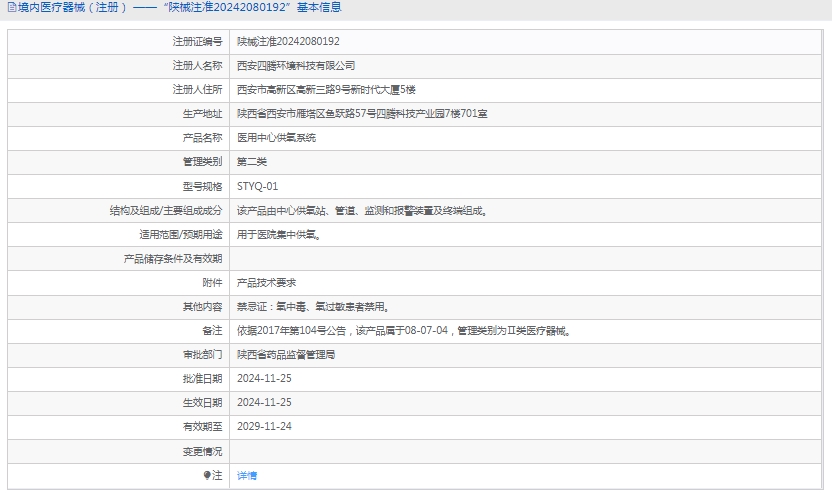Click the document icon beside the page title
The height and width of the screenshot is (495, 832).
point(10,8)
